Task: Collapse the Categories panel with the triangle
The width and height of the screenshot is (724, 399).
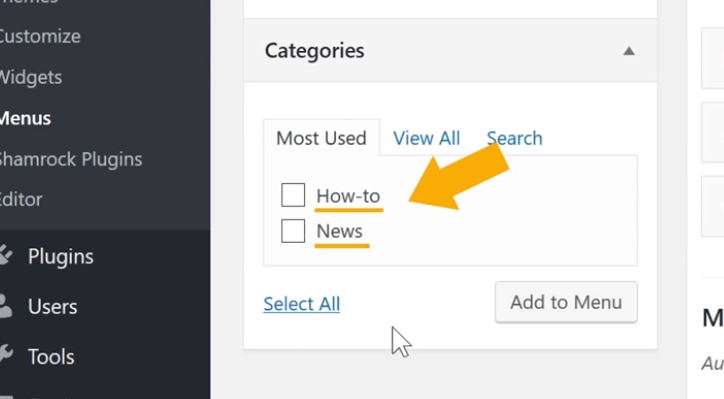Action: [x=628, y=51]
